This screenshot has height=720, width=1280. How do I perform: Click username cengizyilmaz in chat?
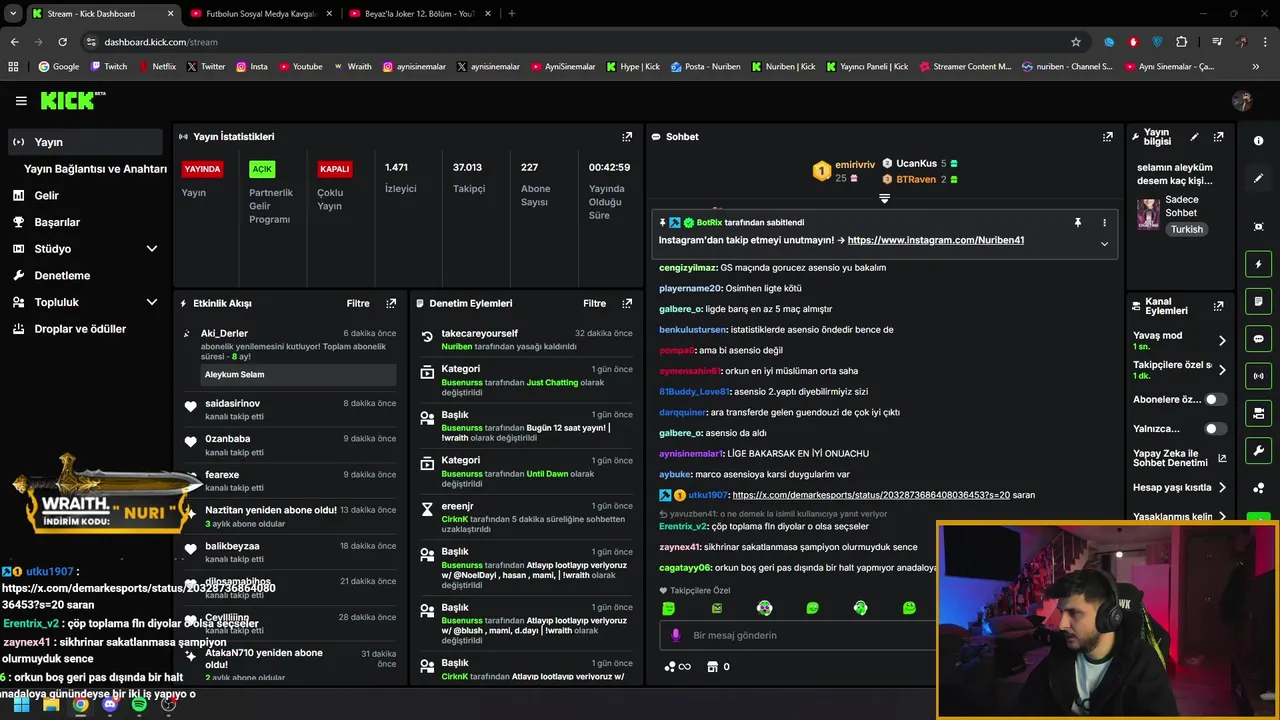tap(688, 268)
